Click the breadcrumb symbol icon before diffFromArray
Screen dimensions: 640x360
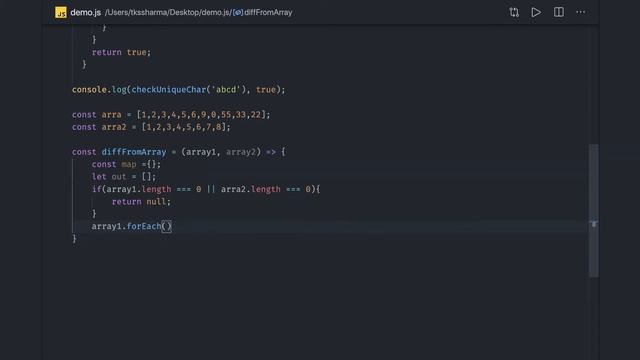coord(238,13)
